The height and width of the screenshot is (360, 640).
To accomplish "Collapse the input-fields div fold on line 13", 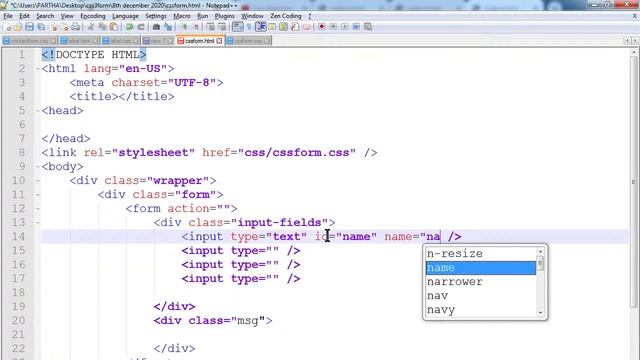I will click(x=38, y=222).
